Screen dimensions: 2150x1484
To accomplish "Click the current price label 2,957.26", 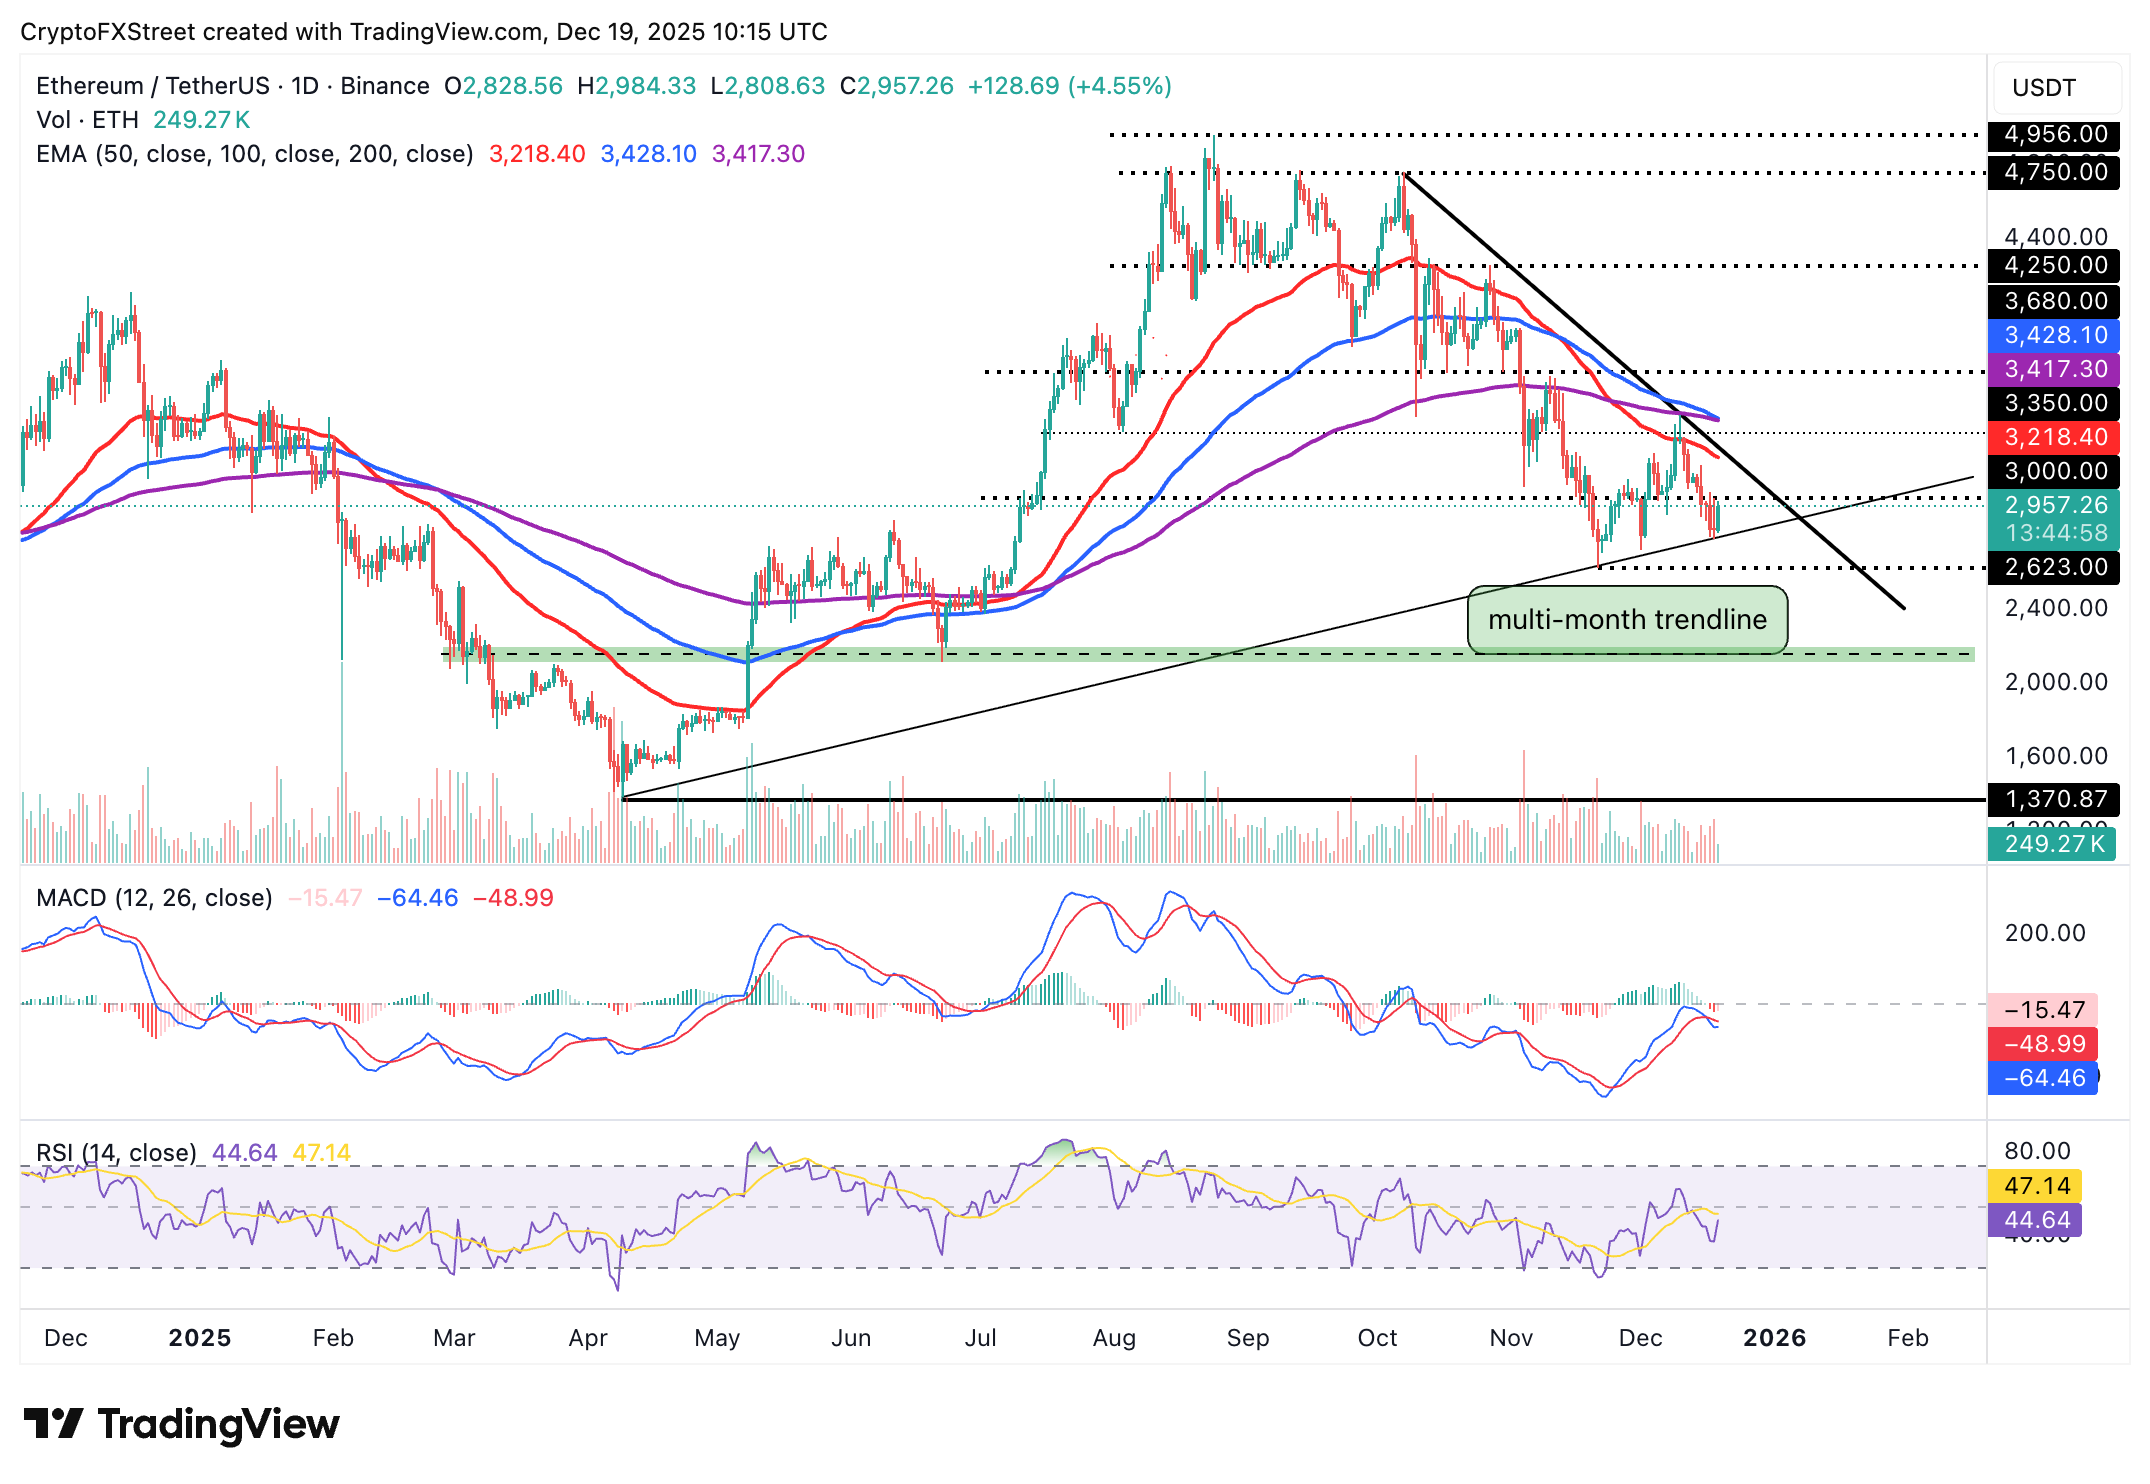I will [x=2055, y=505].
